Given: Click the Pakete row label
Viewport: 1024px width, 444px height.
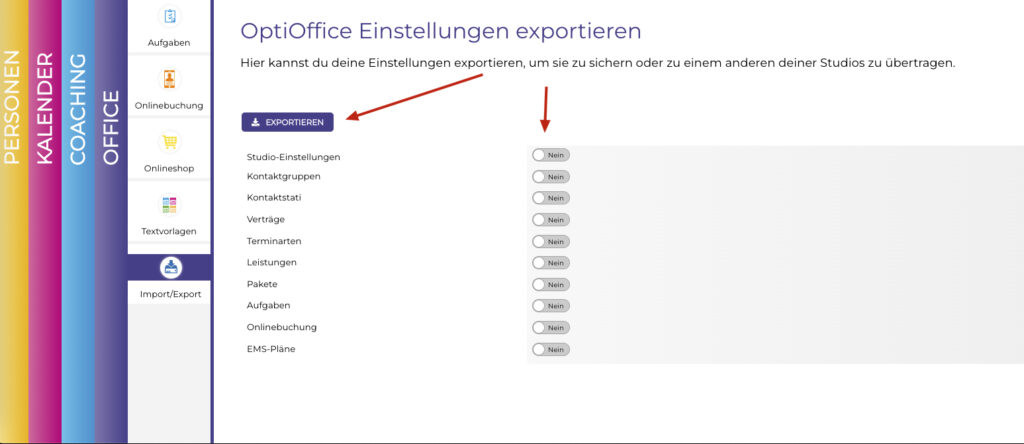Looking at the screenshot, I should 262,284.
